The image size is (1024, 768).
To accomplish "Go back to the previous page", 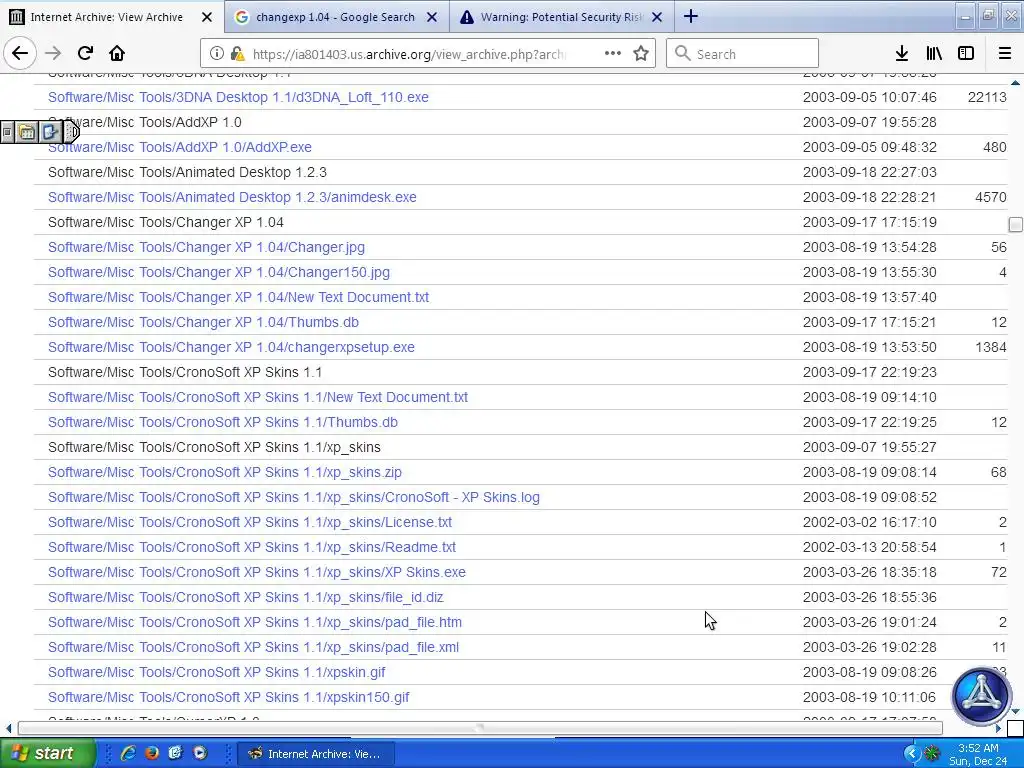I will [x=20, y=54].
